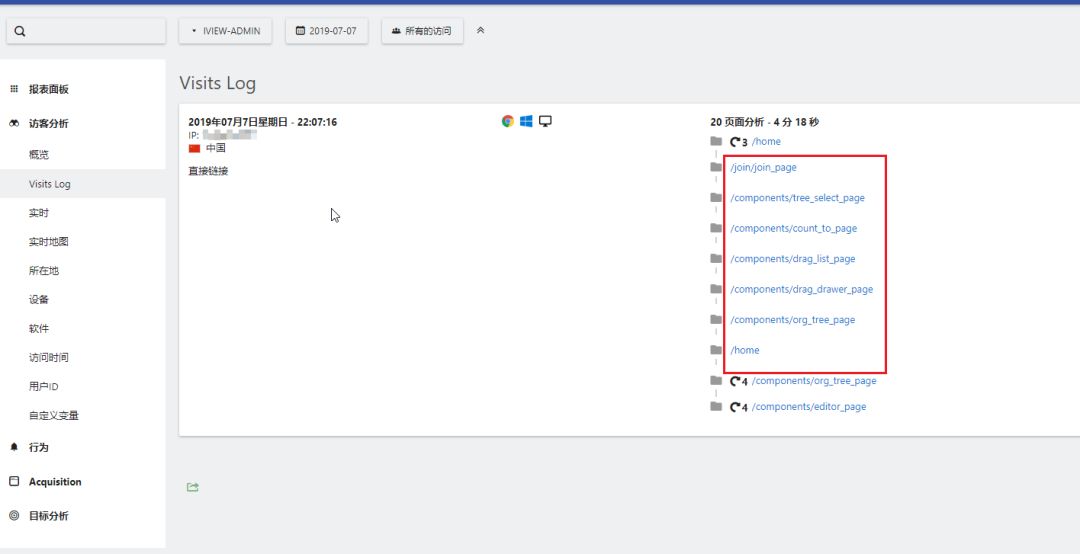Open the 2019-07-07 date picker
Screen dimensions: 1080x554
click(x=326, y=31)
